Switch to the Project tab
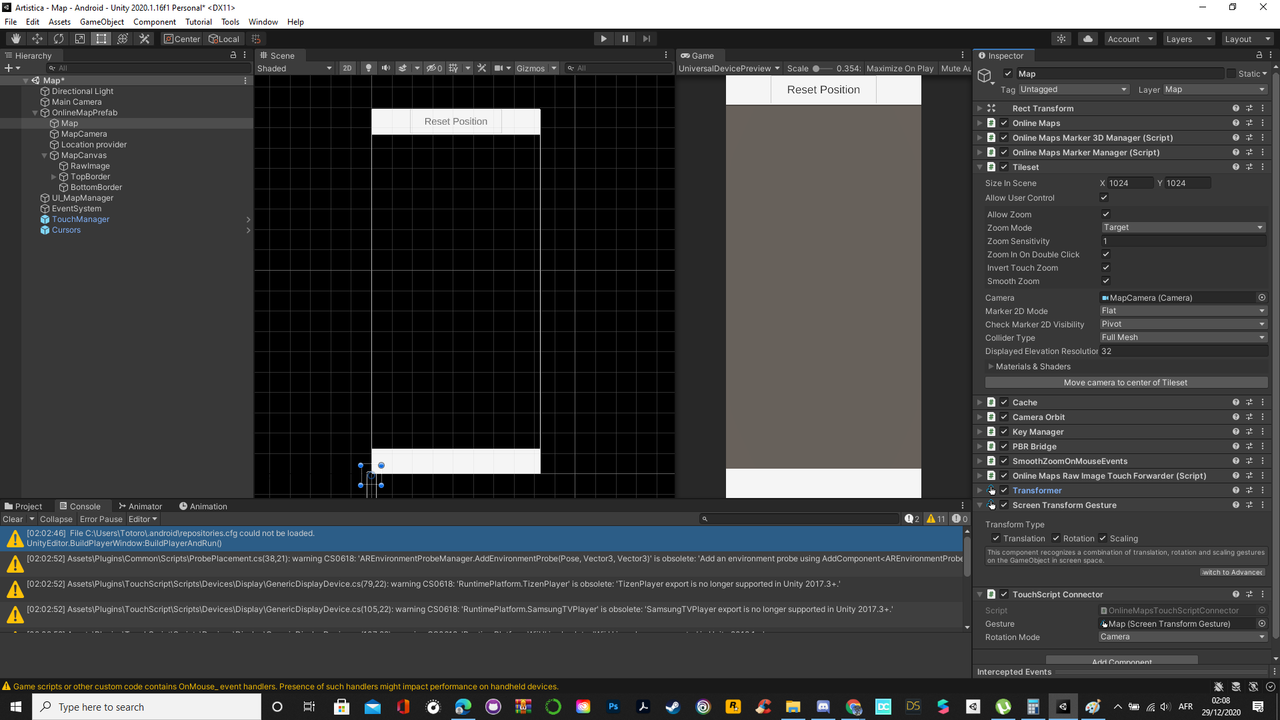The width and height of the screenshot is (1280, 720). (24, 506)
